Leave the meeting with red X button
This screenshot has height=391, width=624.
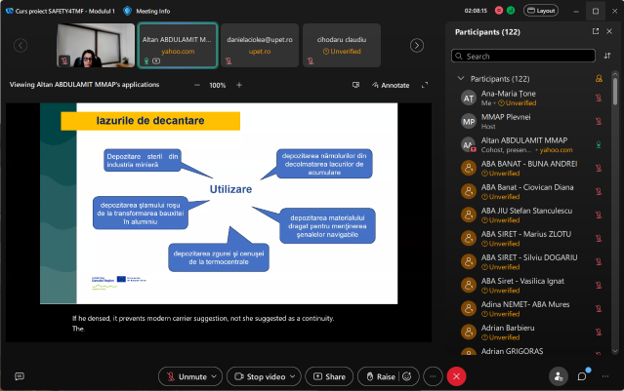click(x=456, y=376)
